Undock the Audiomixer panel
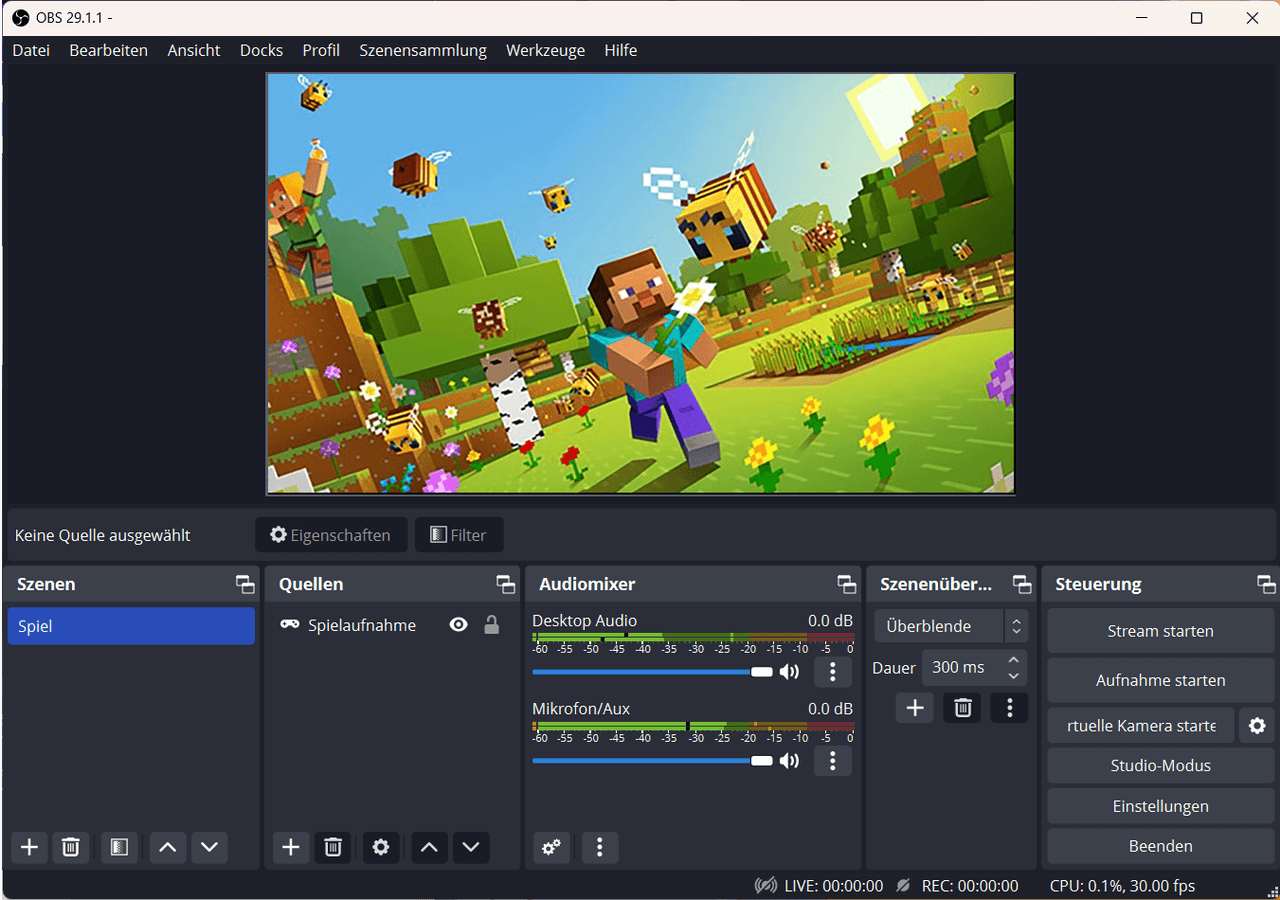 (x=847, y=584)
